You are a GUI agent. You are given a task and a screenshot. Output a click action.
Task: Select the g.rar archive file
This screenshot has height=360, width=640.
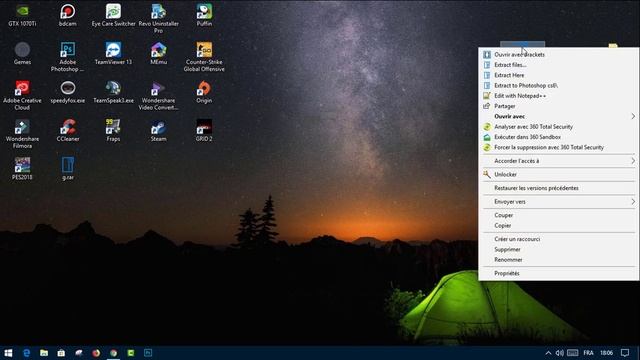click(67, 169)
